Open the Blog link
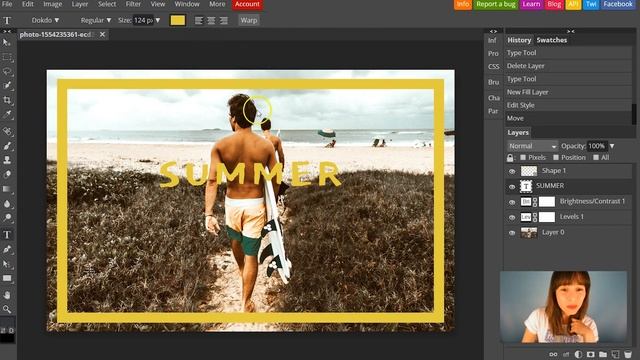 554,4
